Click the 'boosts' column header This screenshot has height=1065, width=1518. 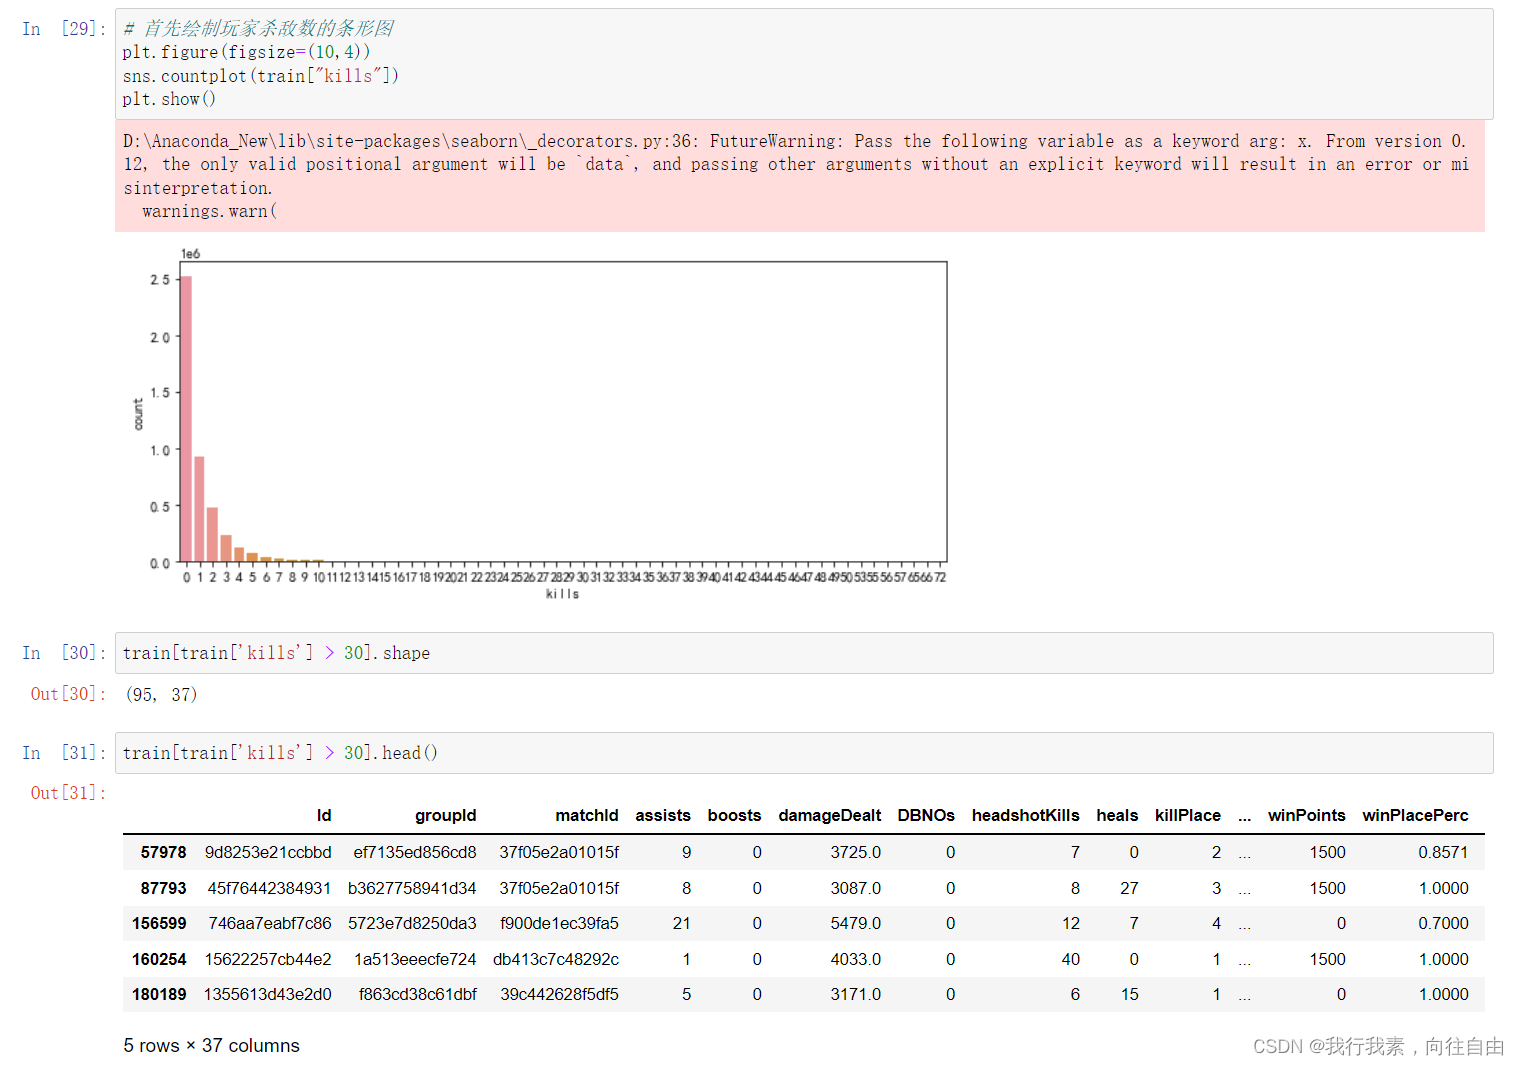point(734,816)
